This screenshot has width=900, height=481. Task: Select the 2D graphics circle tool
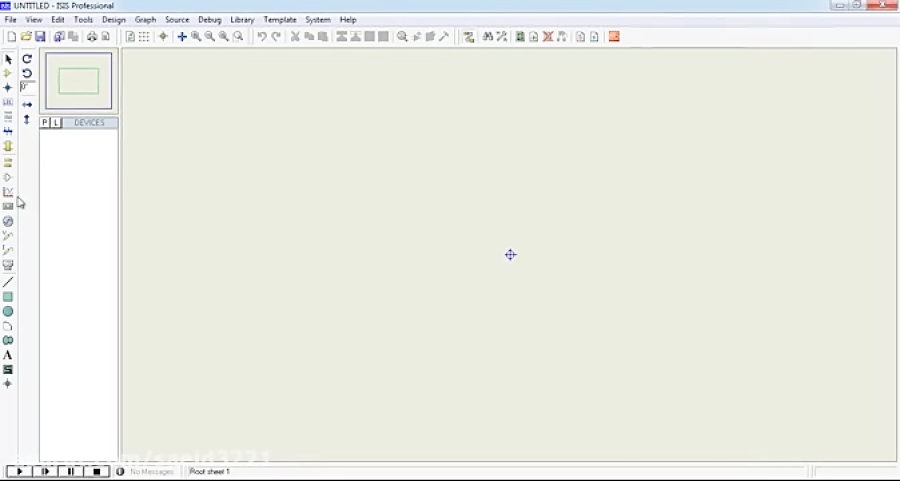(x=8, y=312)
